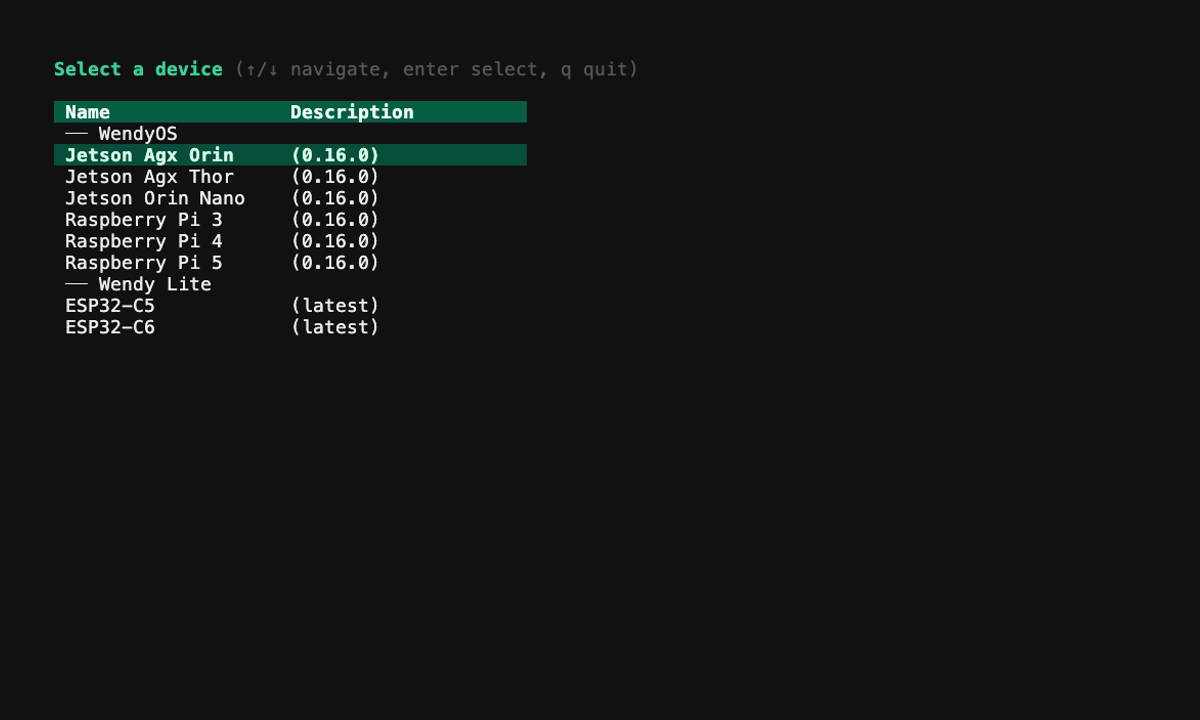Click version 0.16.0 next to Raspberry Pi 5
The height and width of the screenshot is (720, 1200).
(335, 263)
